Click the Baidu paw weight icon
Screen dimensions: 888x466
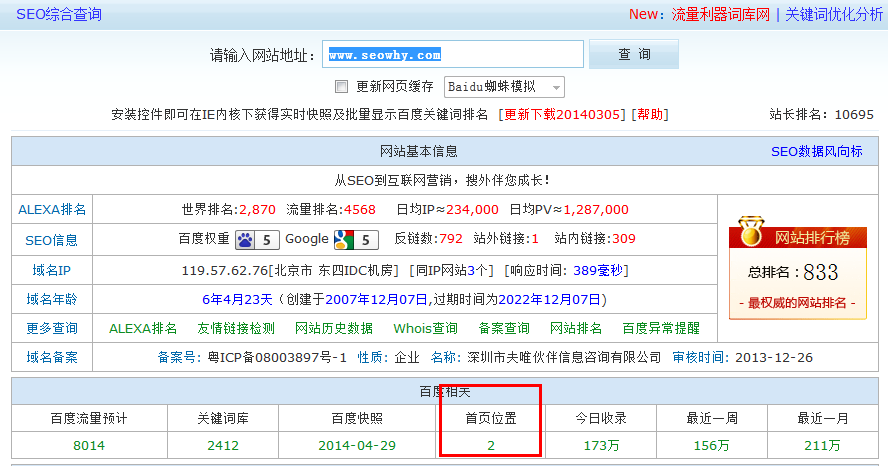click(x=247, y=239)
